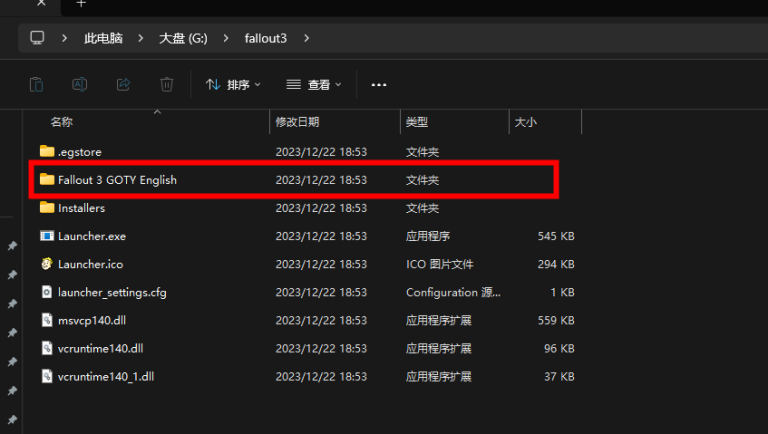Click the Paste toolbar icon
The height and width of the screenshot is (434, 768).
tap(37, 85)
